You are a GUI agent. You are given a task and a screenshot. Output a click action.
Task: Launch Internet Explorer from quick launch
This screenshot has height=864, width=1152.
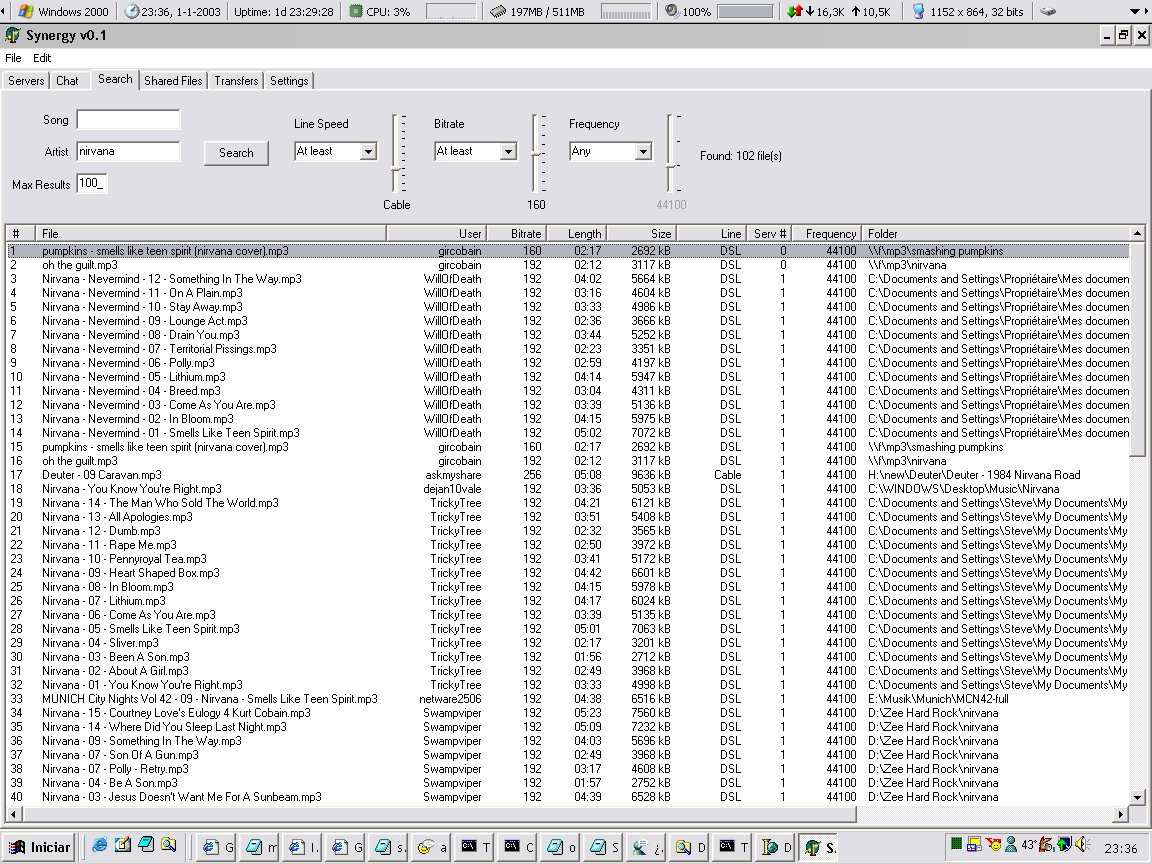[x=99, y=846]
